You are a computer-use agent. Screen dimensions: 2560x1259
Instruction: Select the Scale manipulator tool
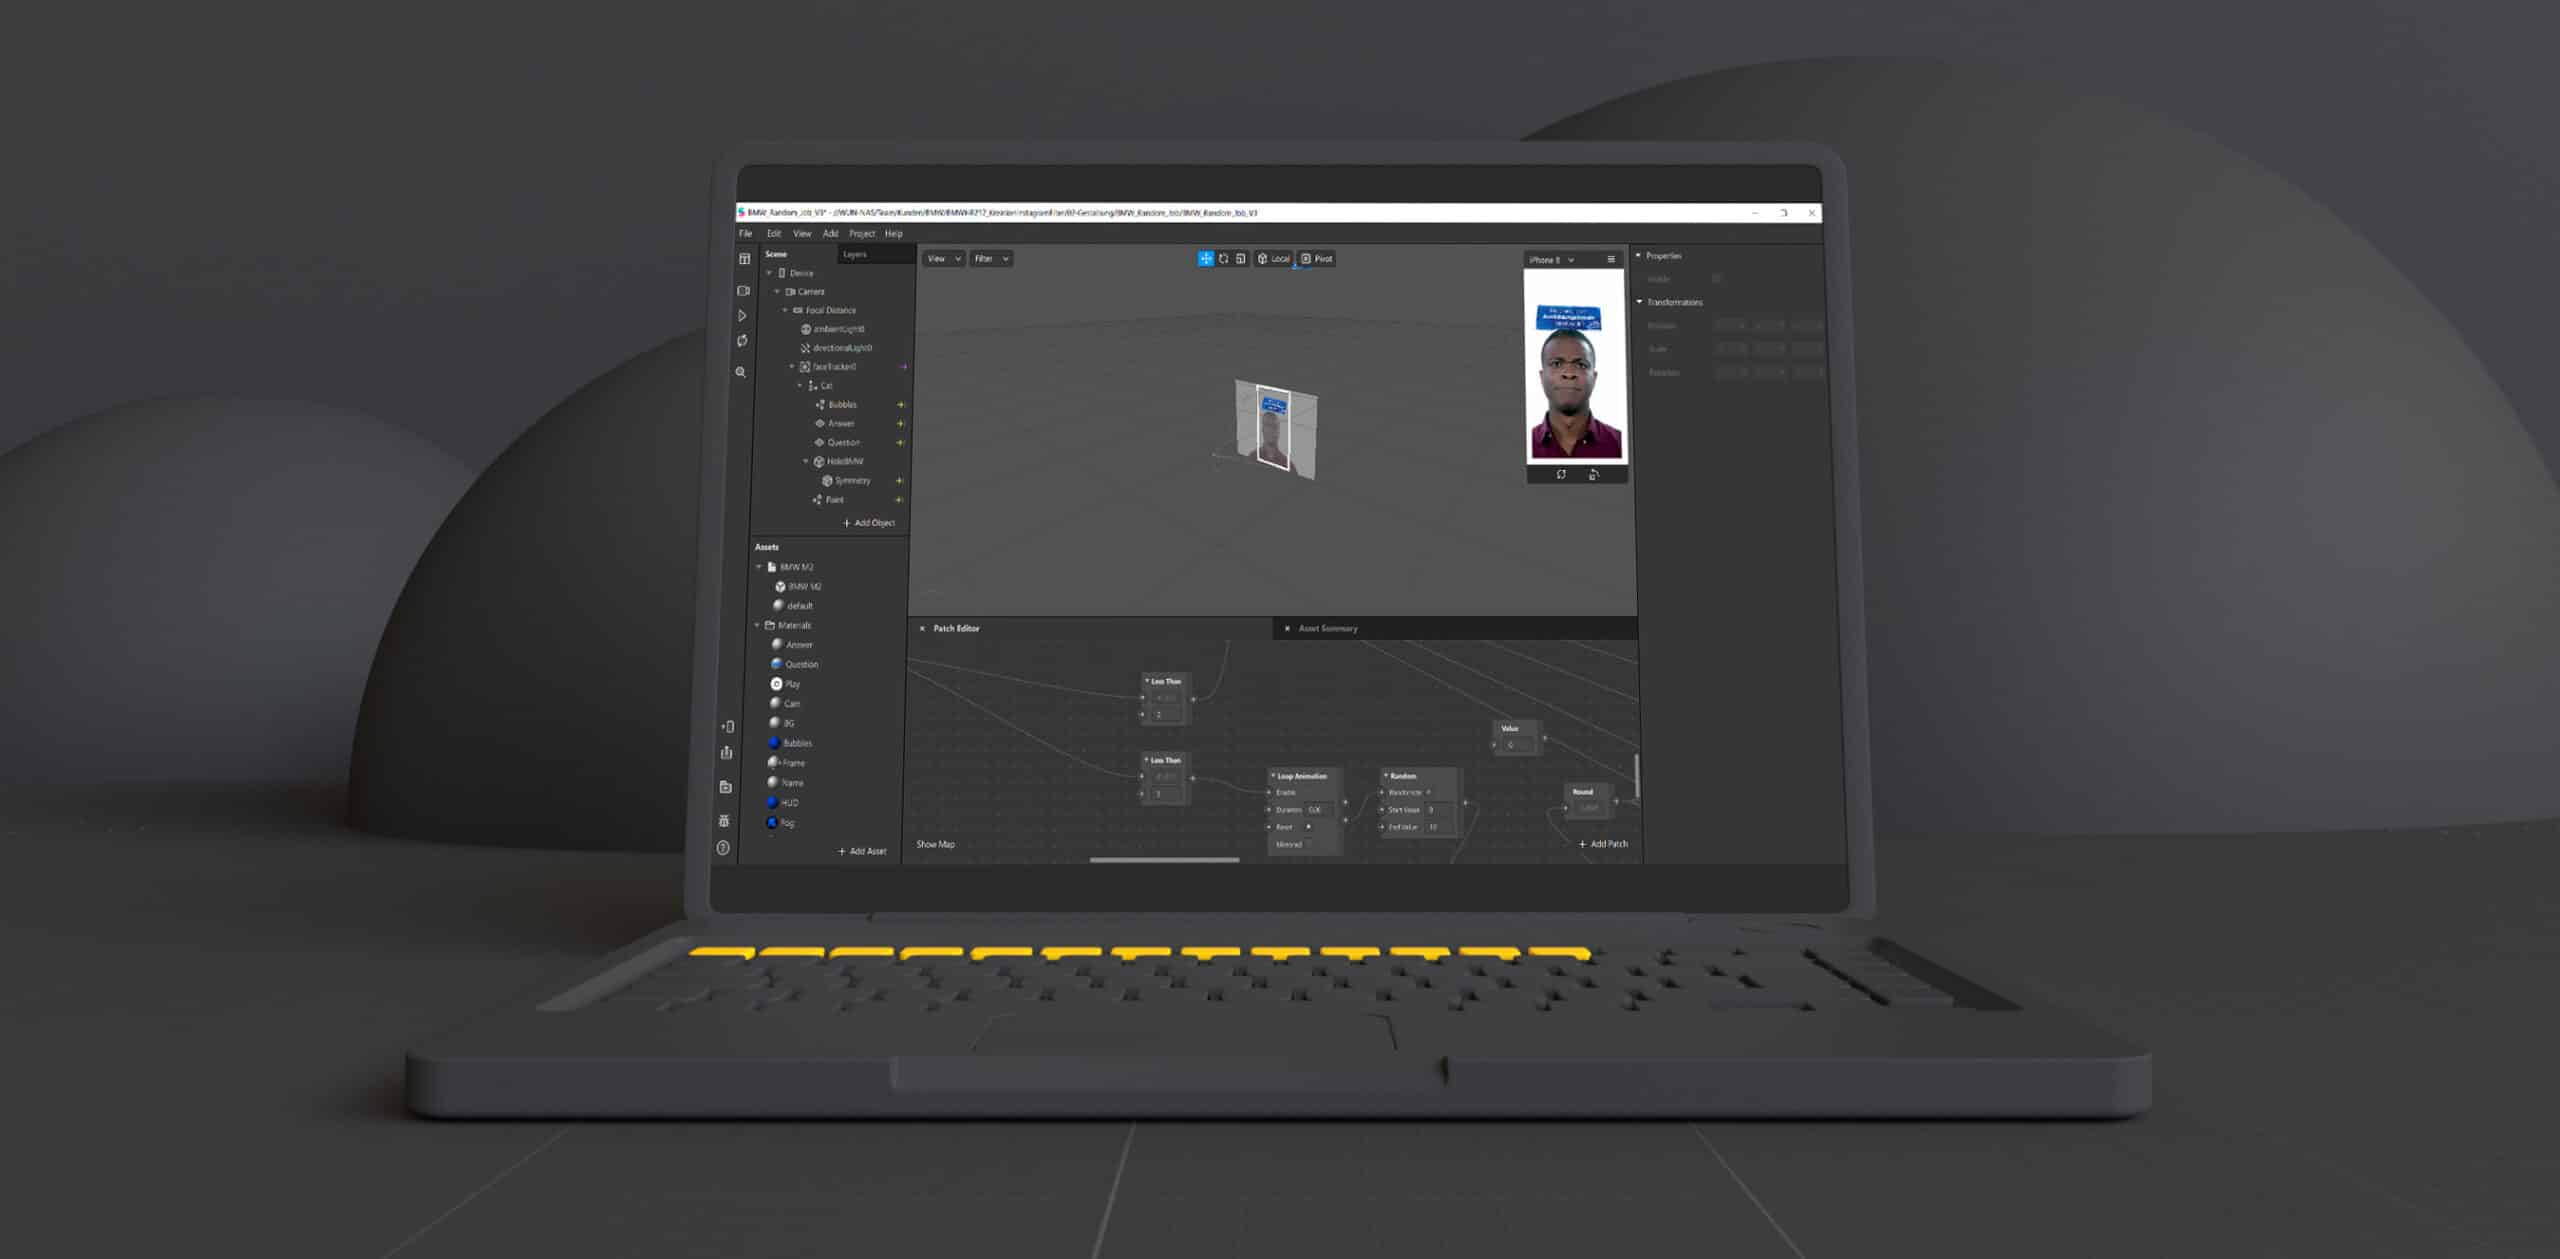click(x=1240, y=259)
